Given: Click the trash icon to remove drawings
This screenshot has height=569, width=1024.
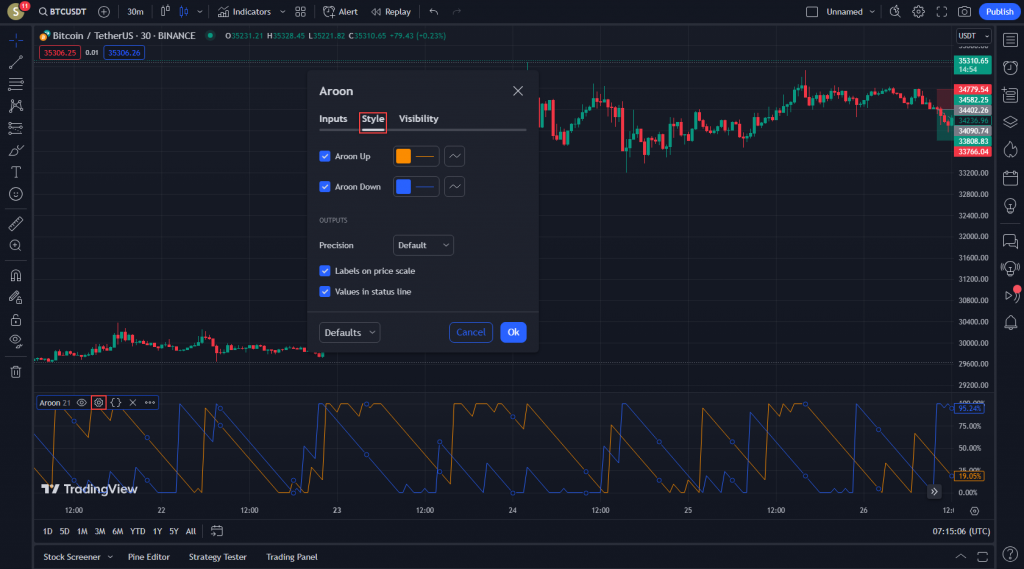Looking at the screenshot, I should pyautogui.click(x=16, y=372).
